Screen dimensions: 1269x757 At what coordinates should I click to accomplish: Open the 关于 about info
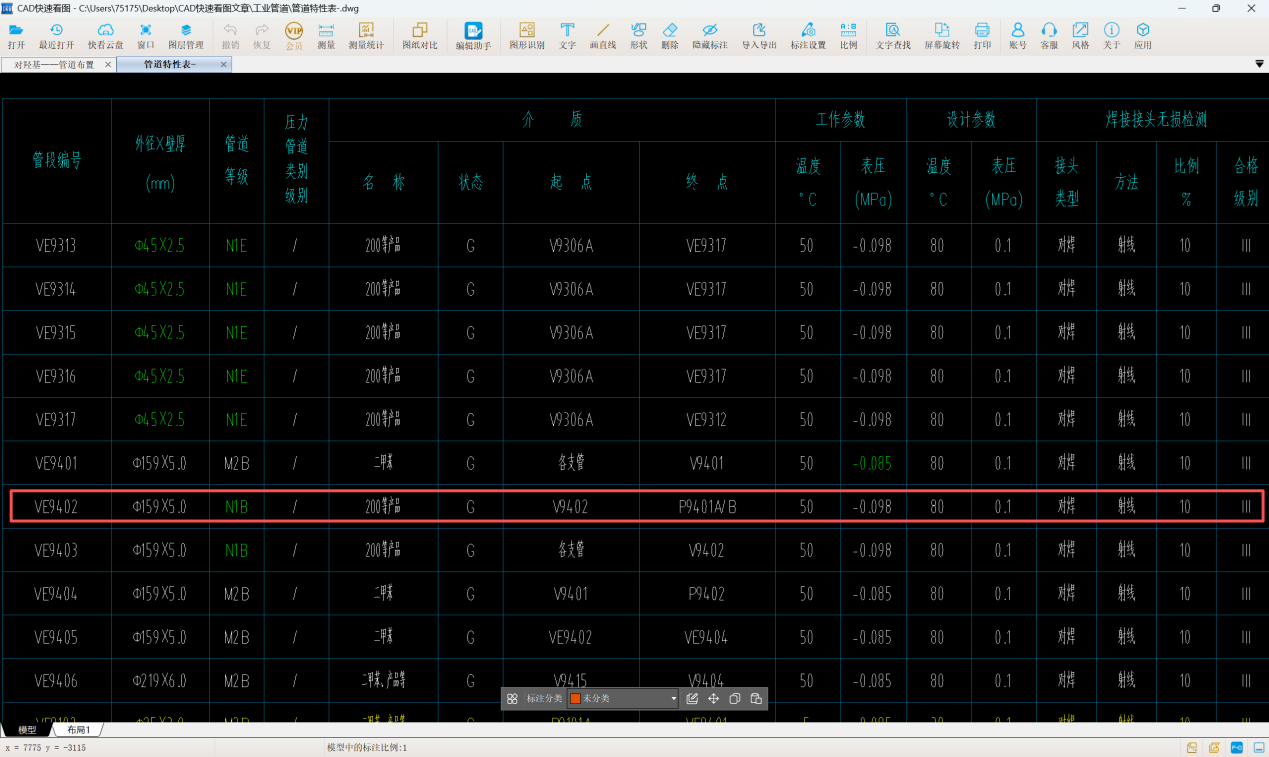coord(1111,36)
